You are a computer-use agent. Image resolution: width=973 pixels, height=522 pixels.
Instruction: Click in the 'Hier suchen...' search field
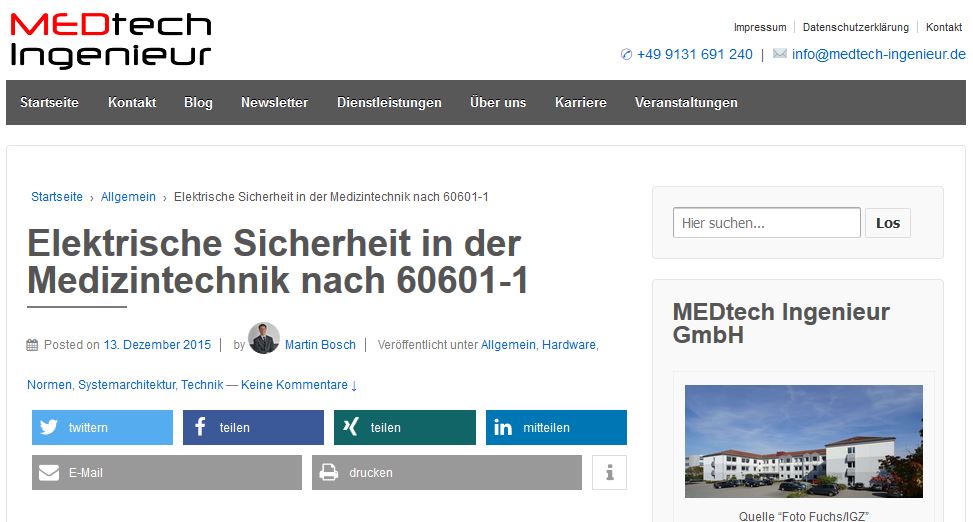click(x=766, y=223)
